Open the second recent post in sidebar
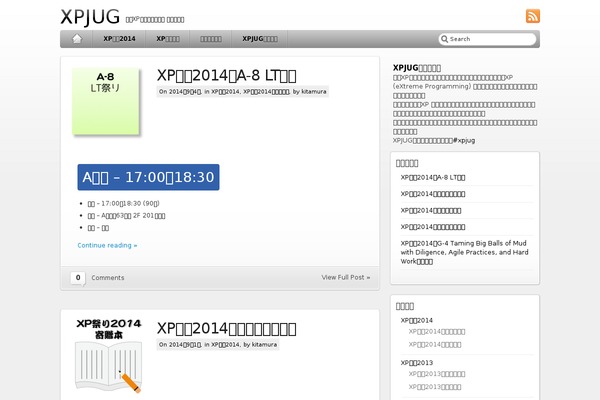The width and height of the screenshot is (600, 400). coord(433,194)
